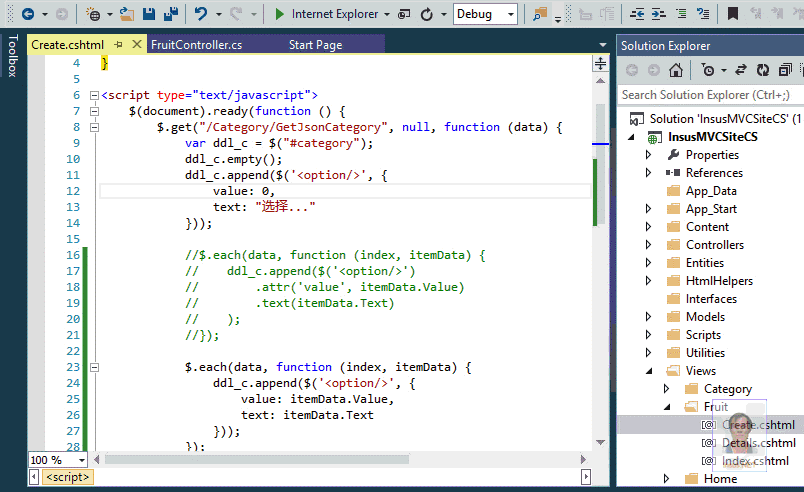Decrease line indent with the toolbar icon
The width and height of the screenshot is (804, 492).
click(x=637, y=14)
